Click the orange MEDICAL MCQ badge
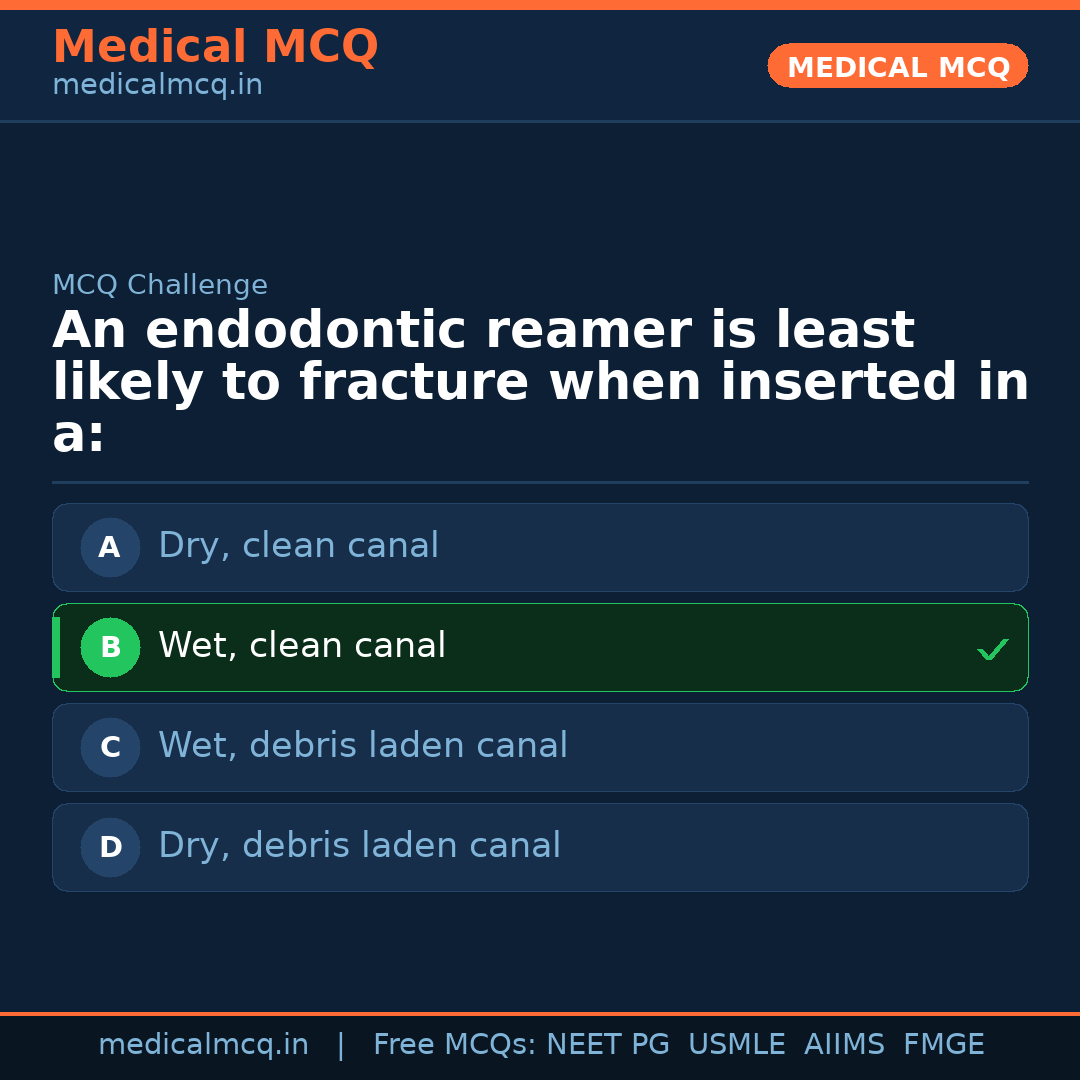 (897, 66)
